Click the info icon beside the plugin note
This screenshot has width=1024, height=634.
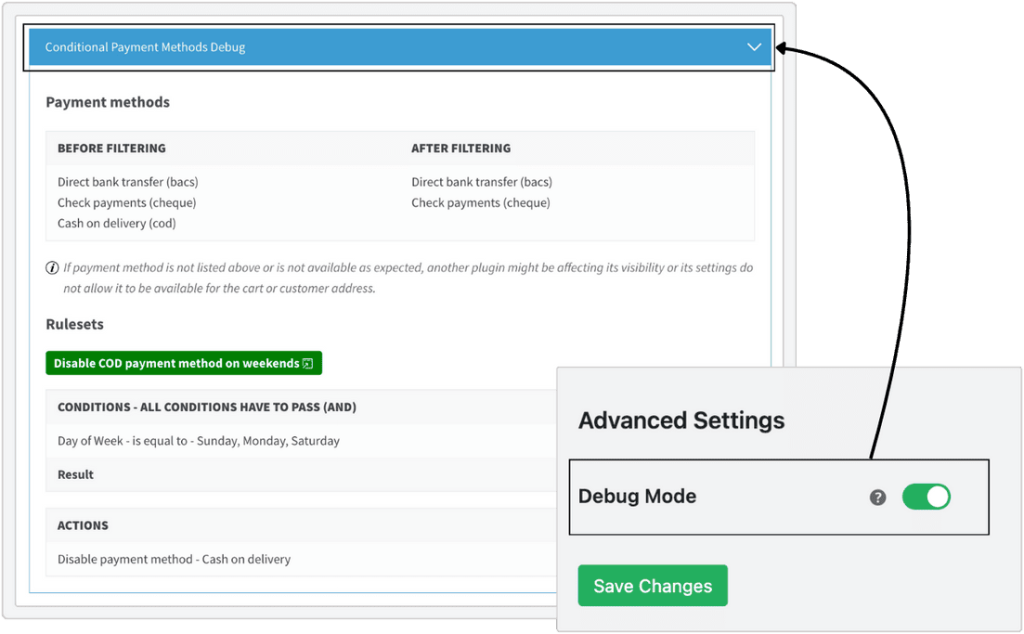(52, 268)
